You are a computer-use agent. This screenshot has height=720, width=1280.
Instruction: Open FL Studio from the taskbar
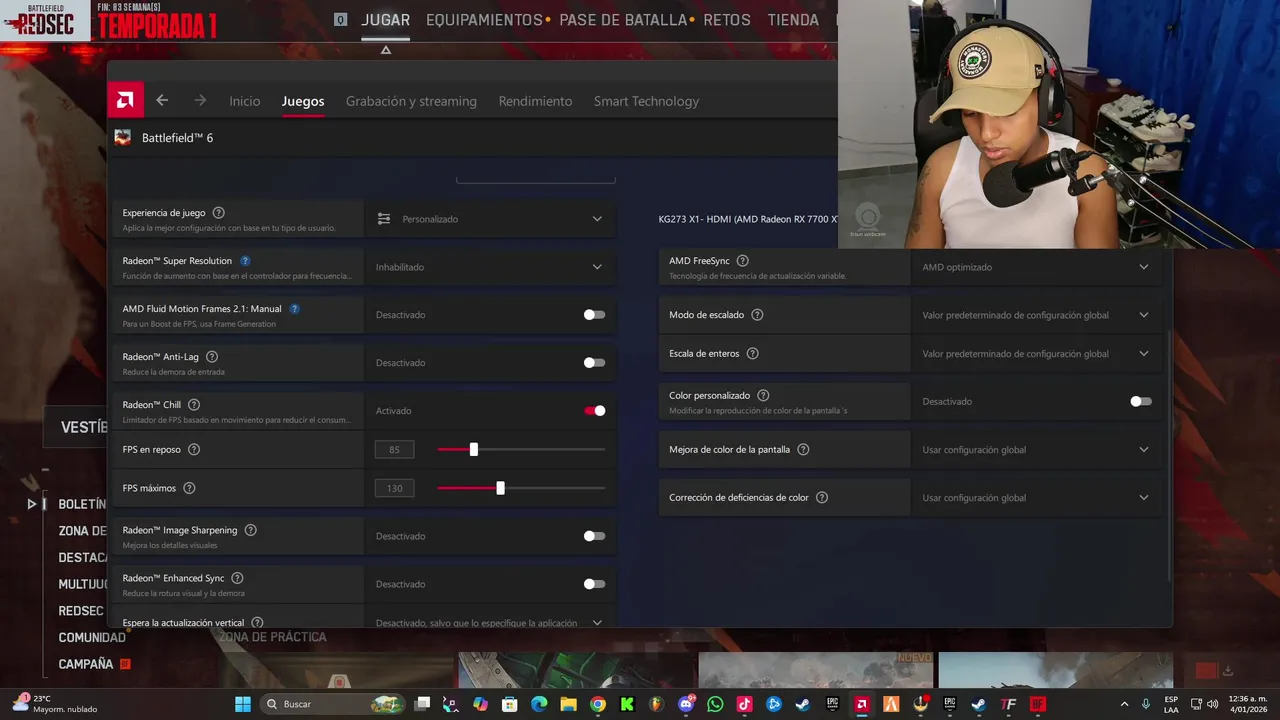click(656, 704)
